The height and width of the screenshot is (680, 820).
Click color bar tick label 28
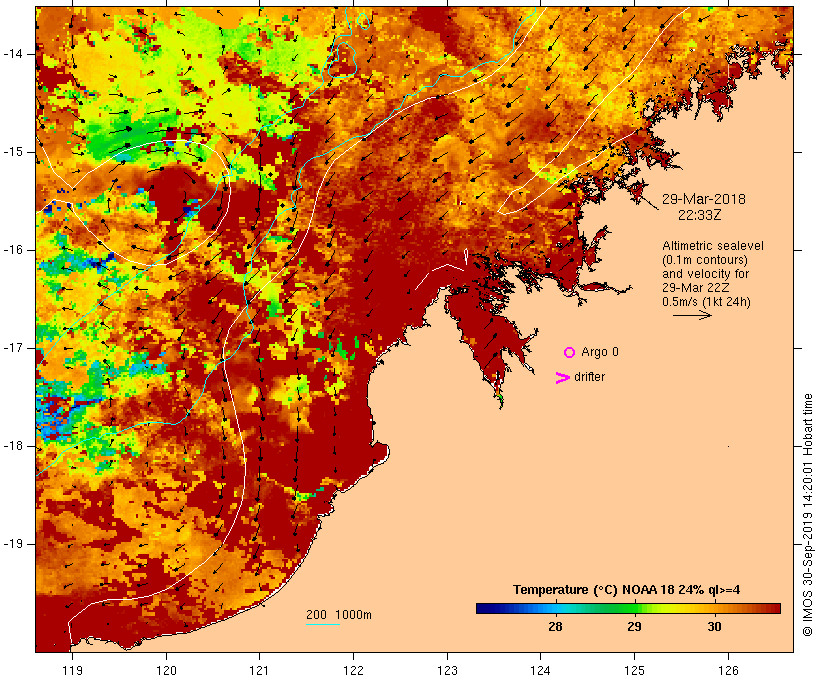555,626
